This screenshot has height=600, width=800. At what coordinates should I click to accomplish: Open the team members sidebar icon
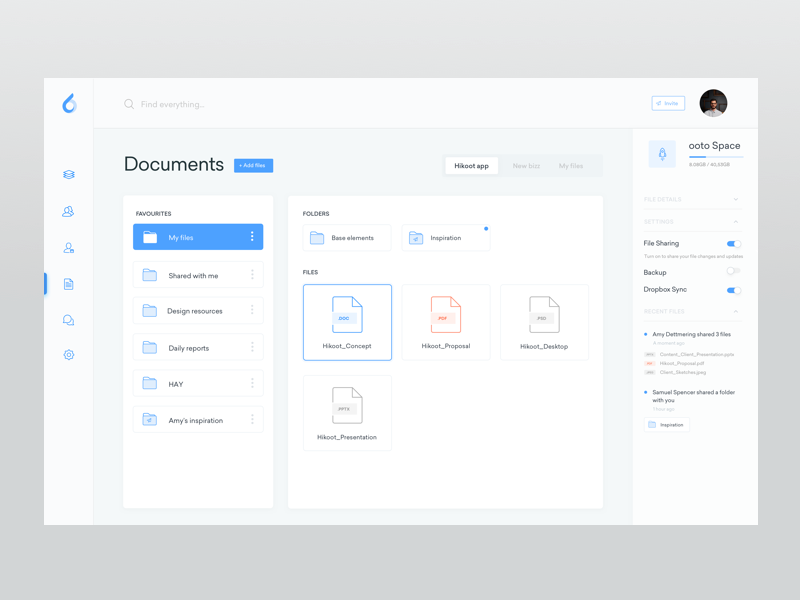[68, 212]
